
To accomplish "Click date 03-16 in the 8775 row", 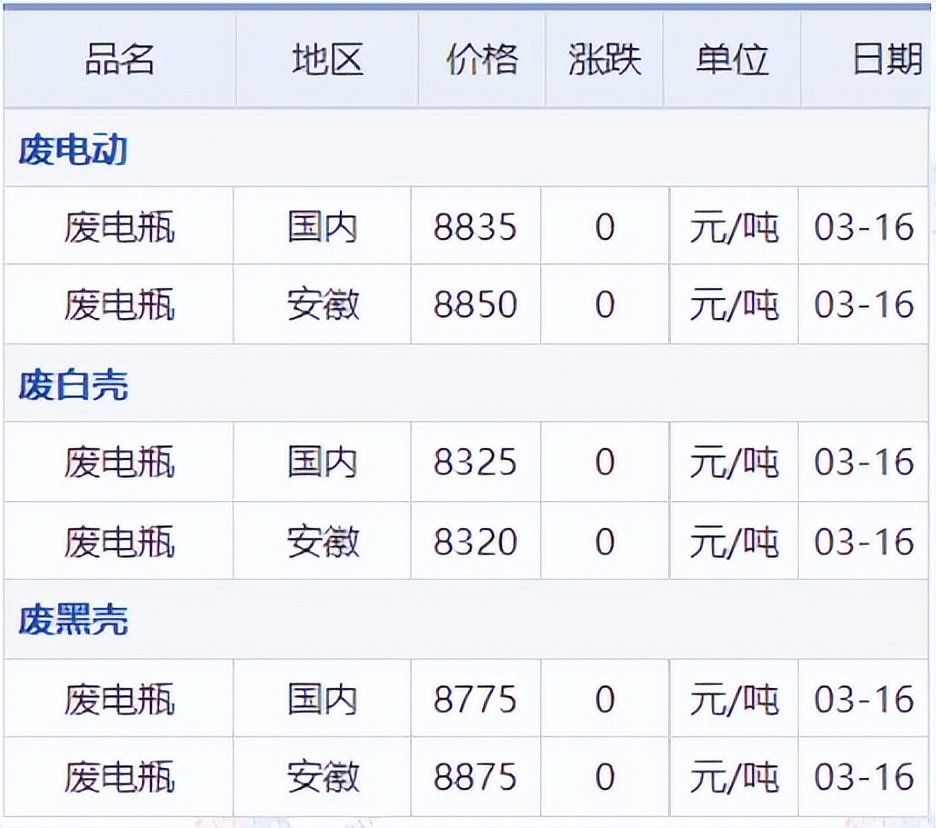I will [864, 699].
